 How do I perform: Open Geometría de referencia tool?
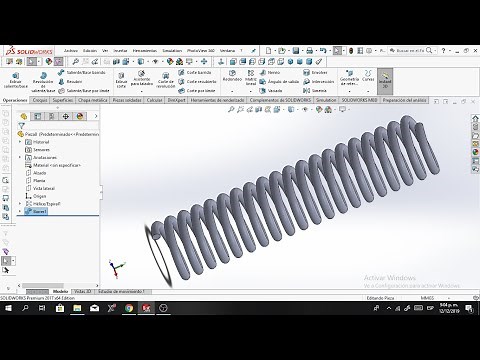(x=349, y=77)
